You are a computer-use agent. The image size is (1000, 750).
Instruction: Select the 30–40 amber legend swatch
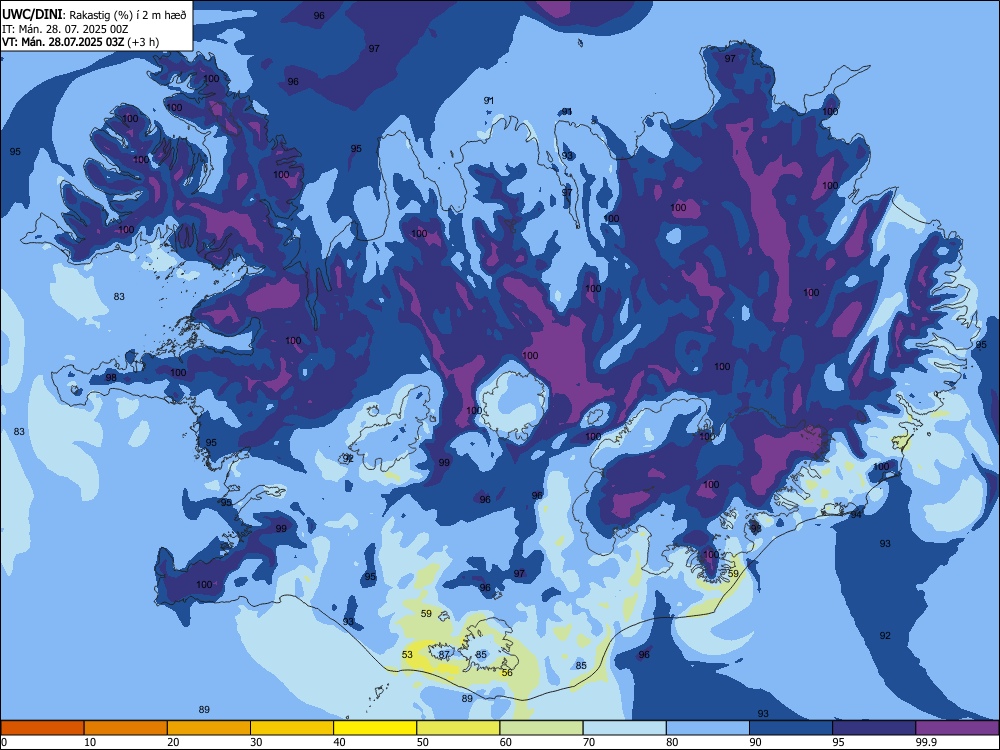292,728
